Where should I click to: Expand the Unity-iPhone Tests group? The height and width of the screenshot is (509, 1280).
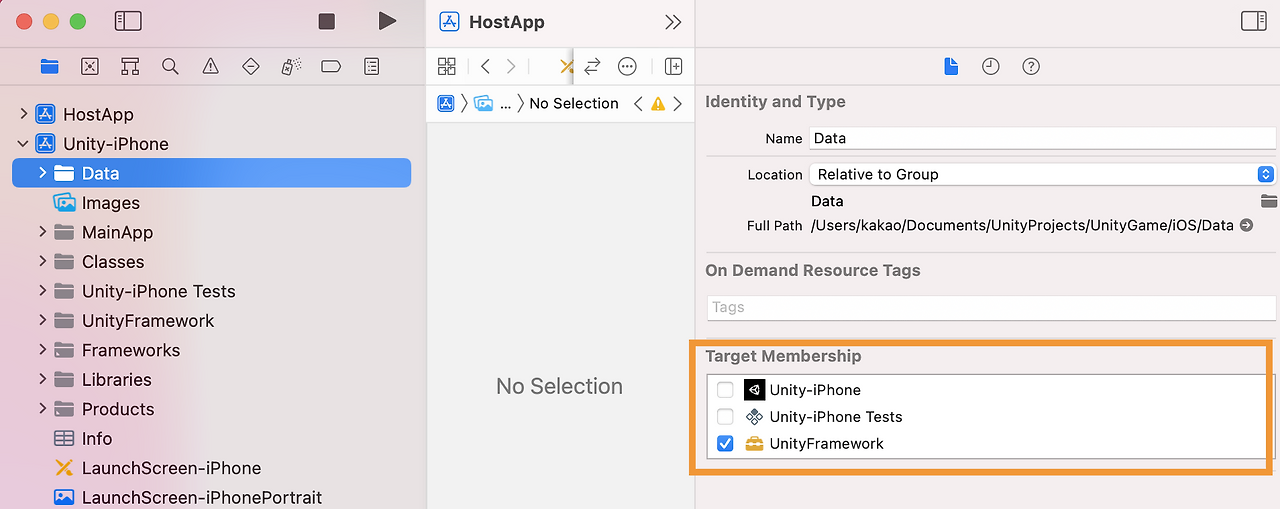[42, 291]
